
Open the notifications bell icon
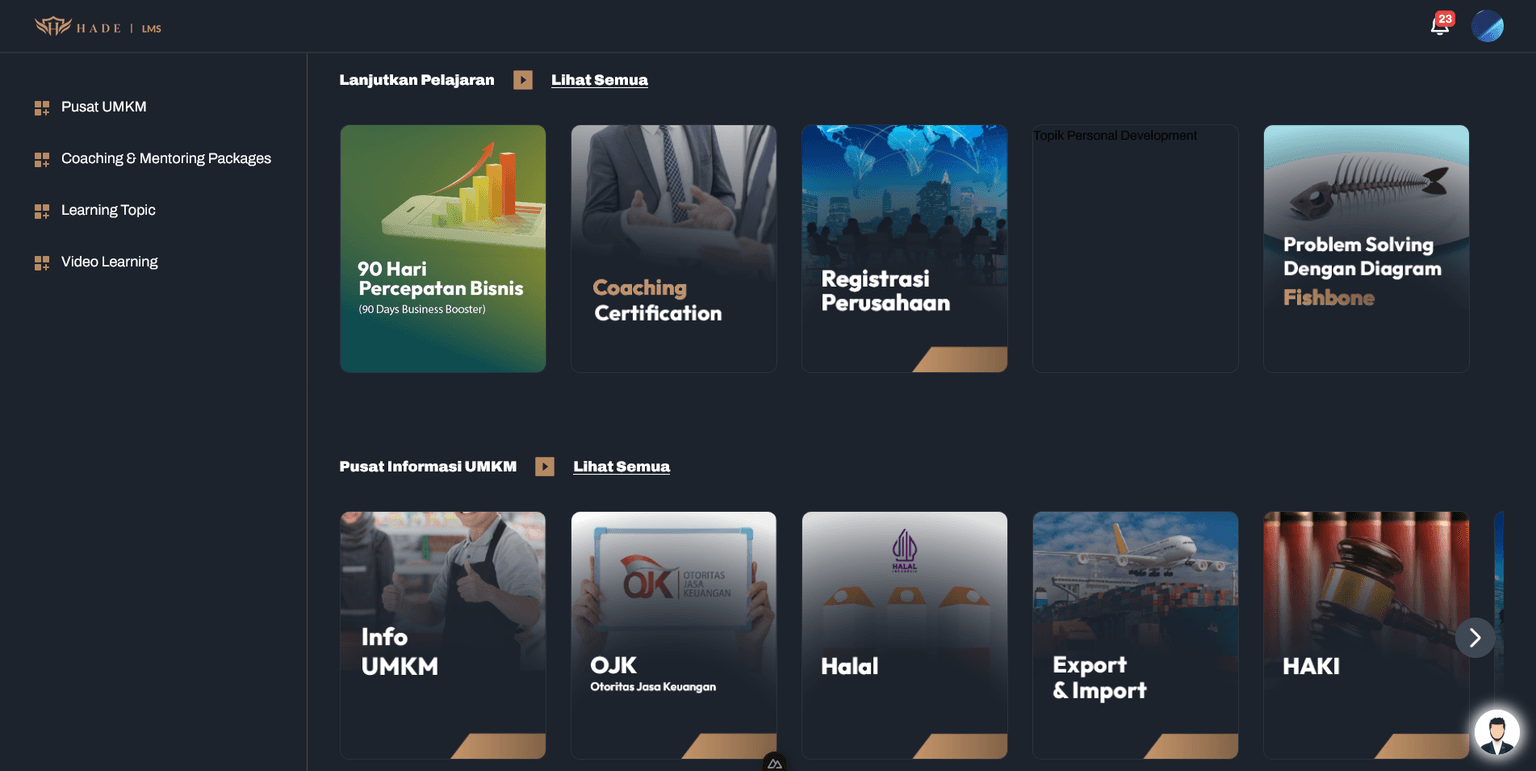click(1440, 26)
